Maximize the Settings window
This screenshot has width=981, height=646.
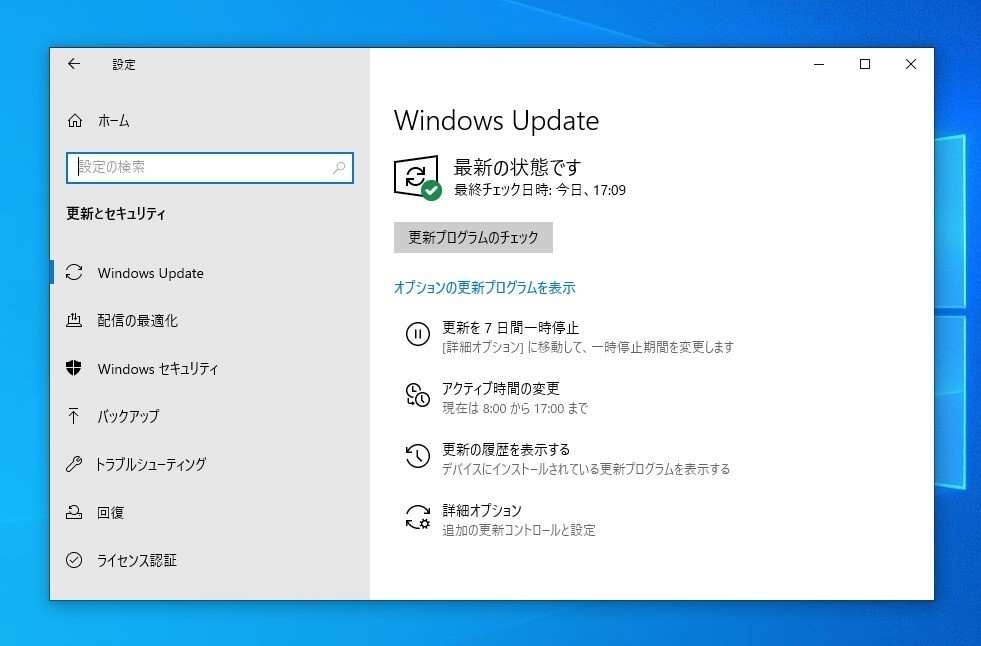coord(865,64)
